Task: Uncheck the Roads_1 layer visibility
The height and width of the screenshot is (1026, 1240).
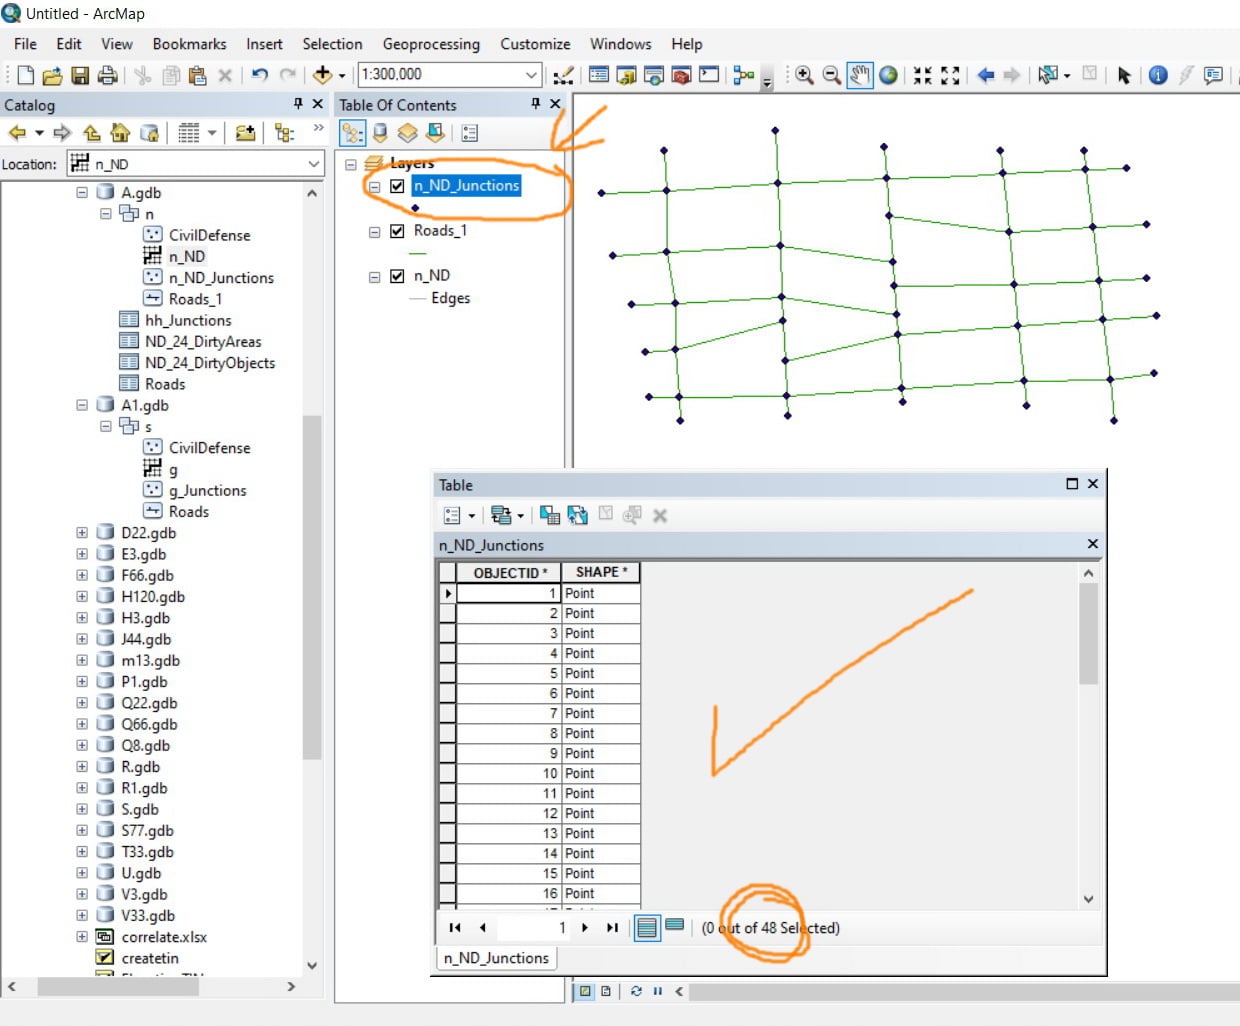Action: pos(397,231)
